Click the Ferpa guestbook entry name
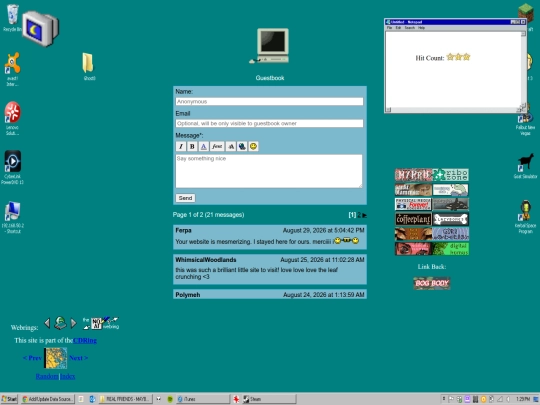 pyautogui.click(x=183, y=230)
